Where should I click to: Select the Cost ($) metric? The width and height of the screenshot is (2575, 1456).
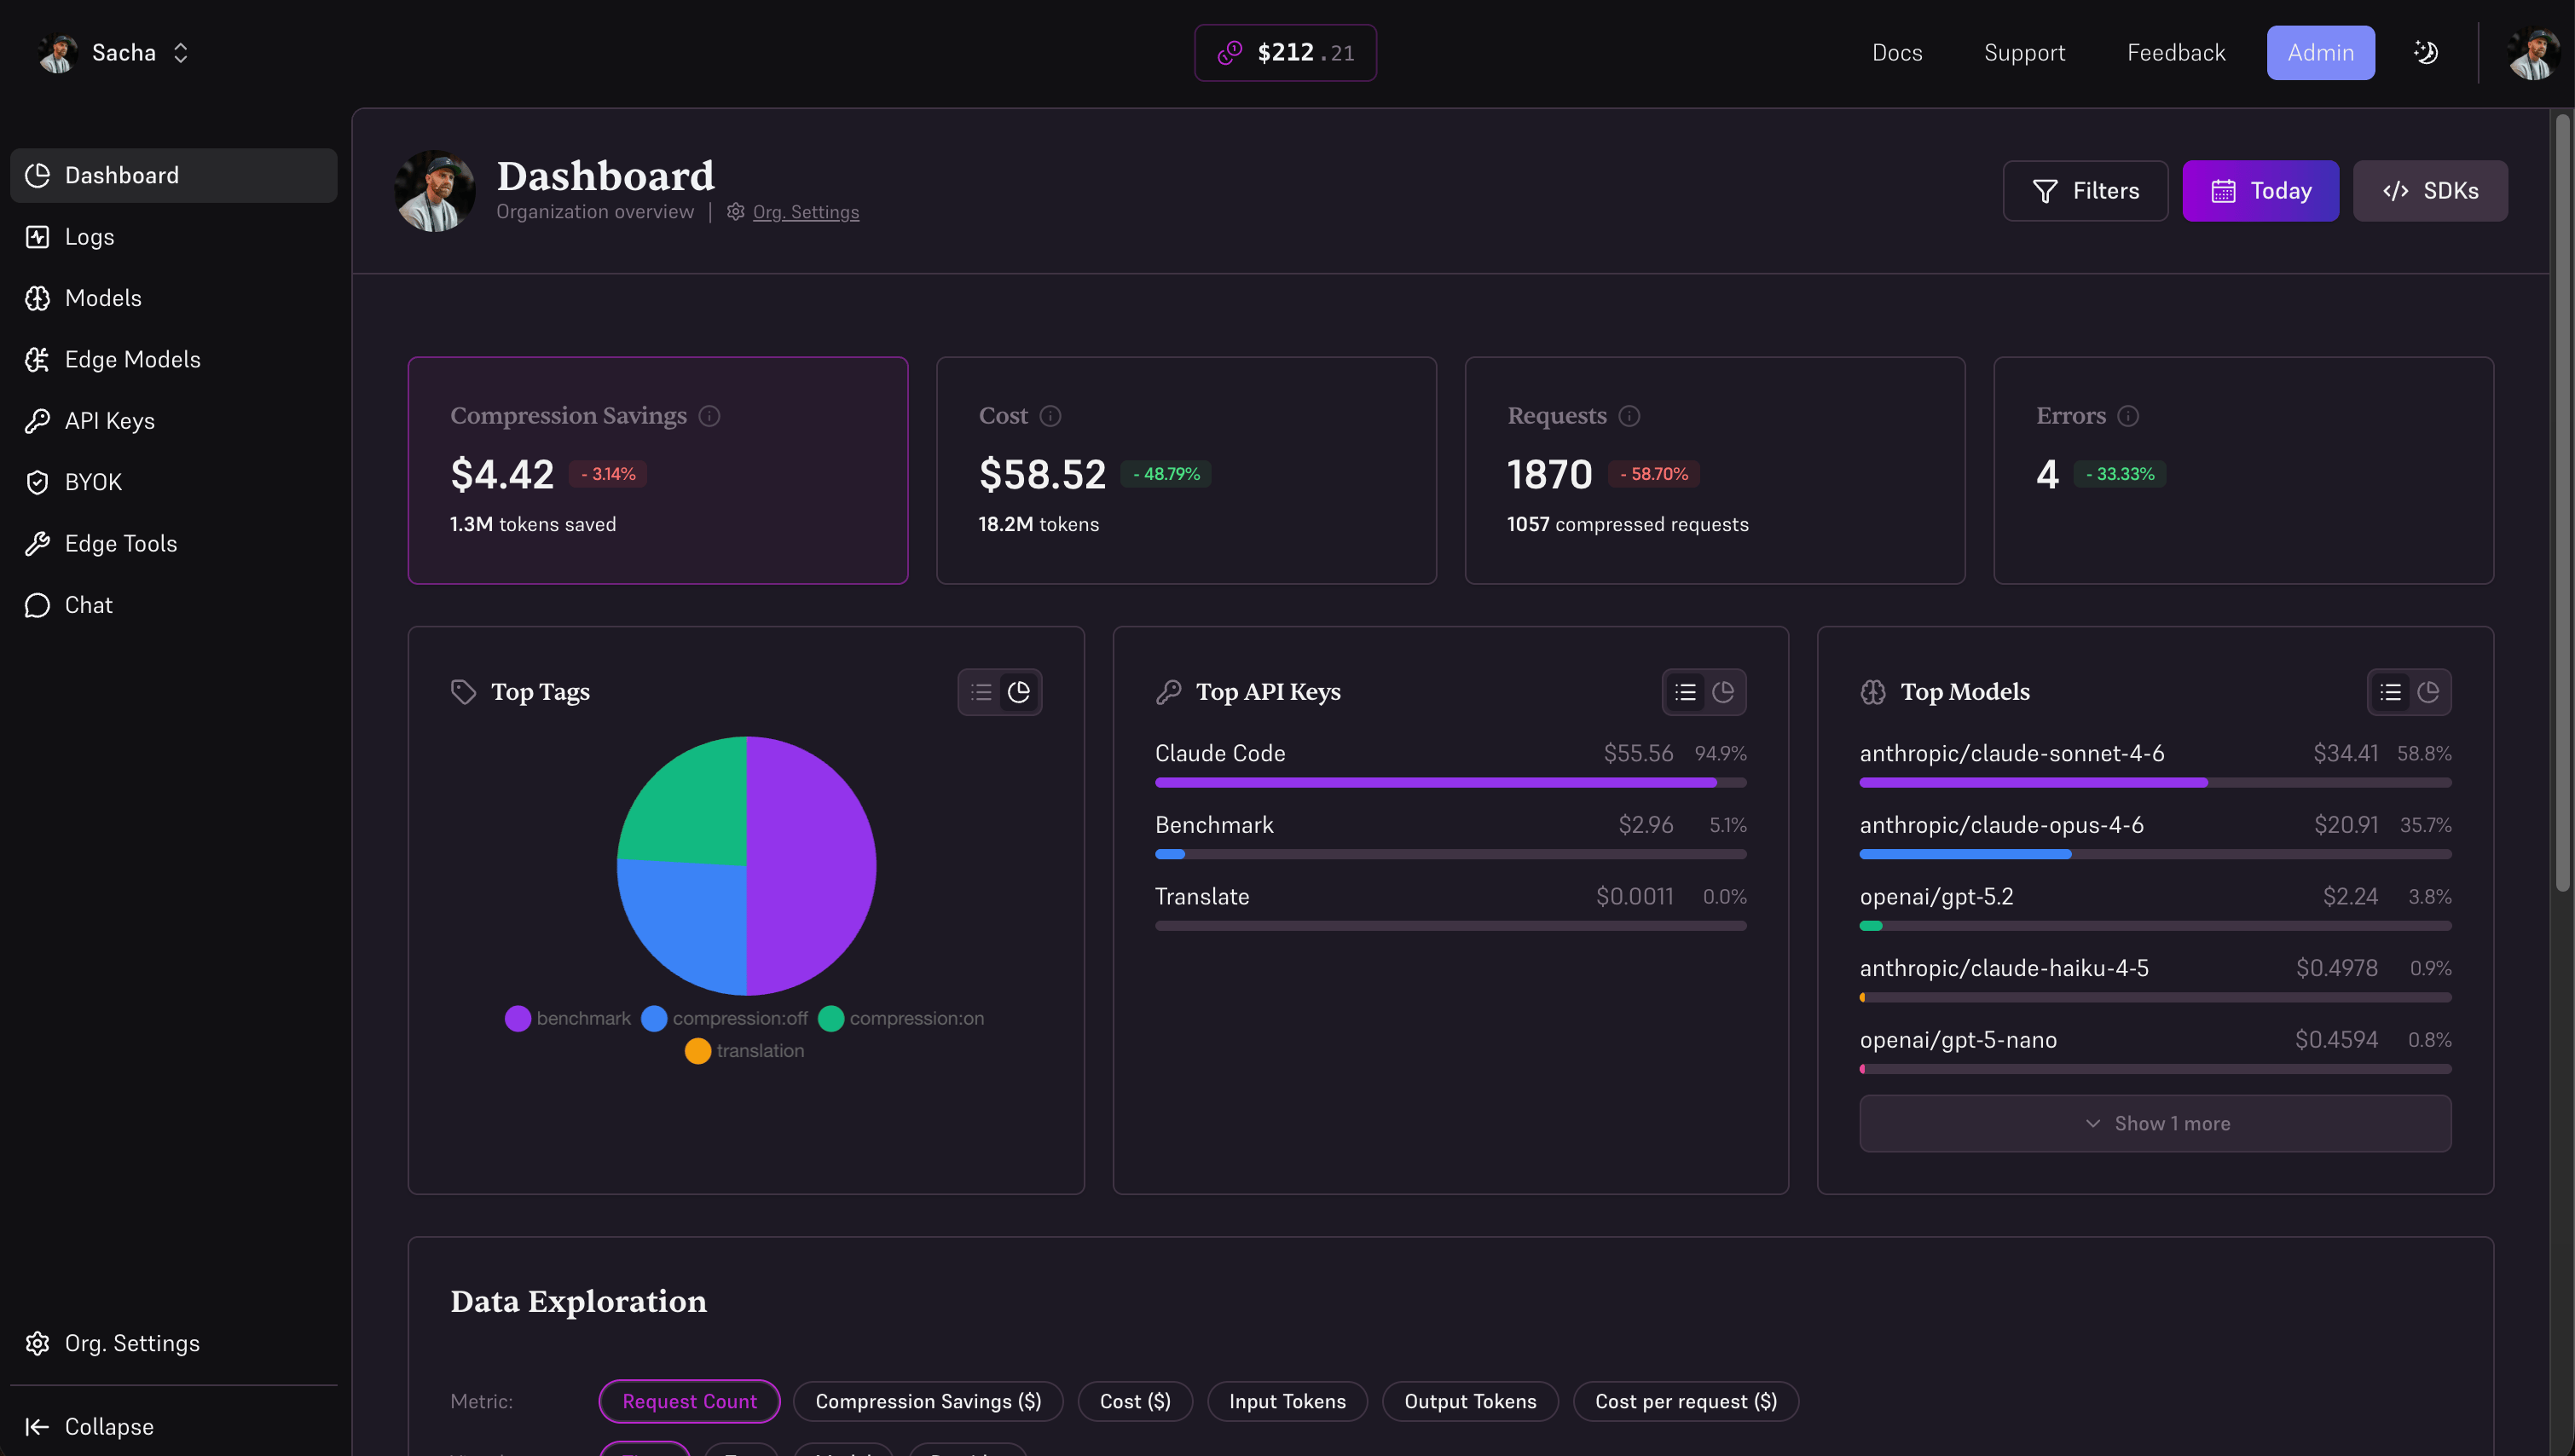click(1135, 1401)
